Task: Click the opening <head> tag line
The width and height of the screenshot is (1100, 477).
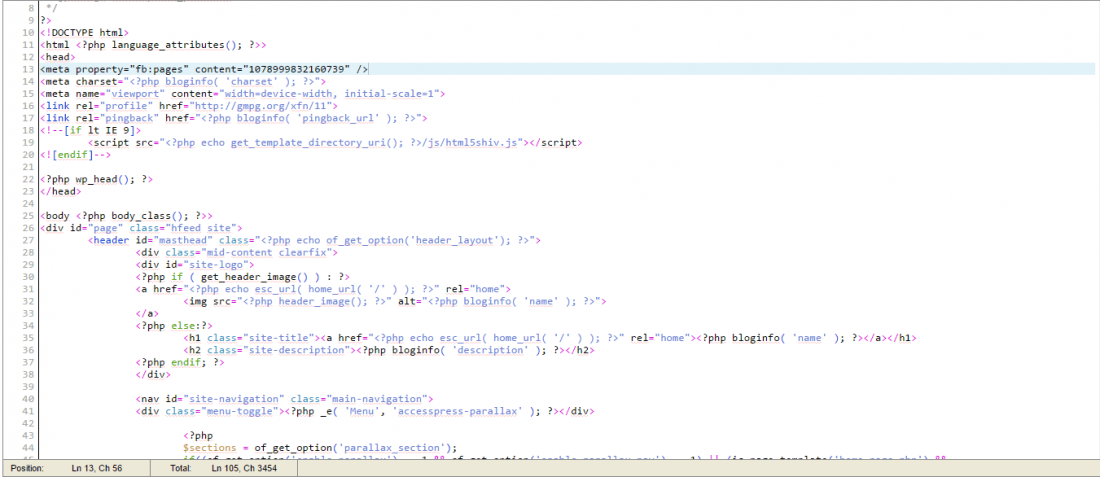Action: tap(60, 56)
